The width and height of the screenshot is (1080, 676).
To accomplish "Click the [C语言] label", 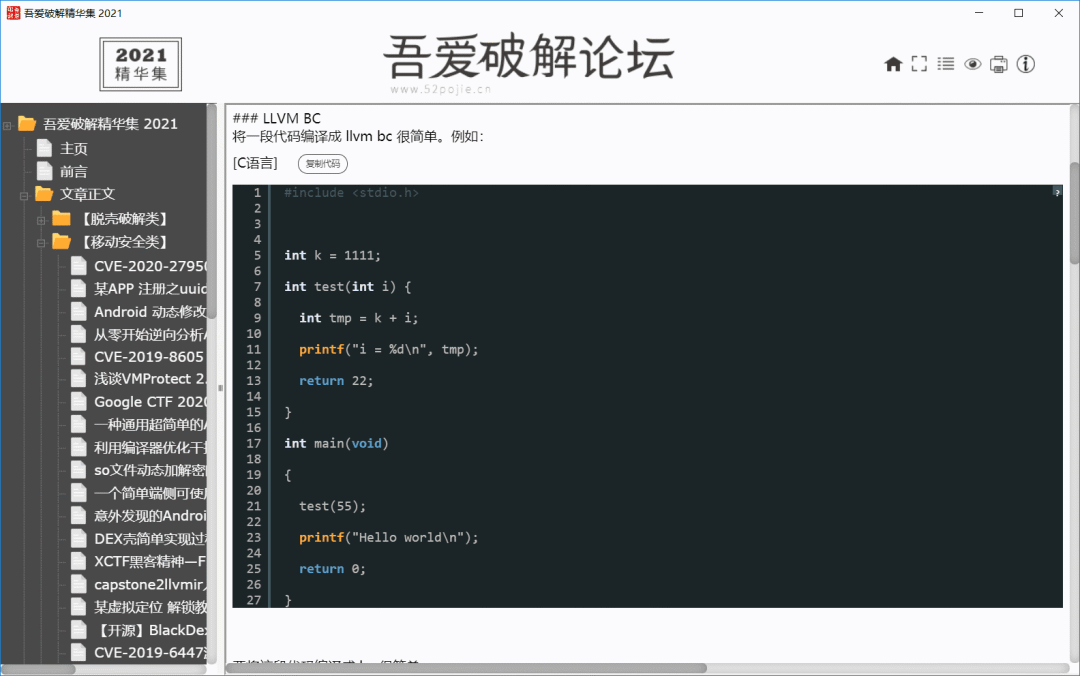I will [x=256, y=163].
